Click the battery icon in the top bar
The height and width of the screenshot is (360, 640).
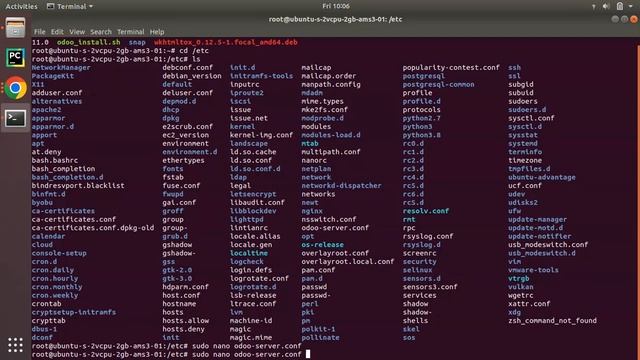tap(620, 6)
